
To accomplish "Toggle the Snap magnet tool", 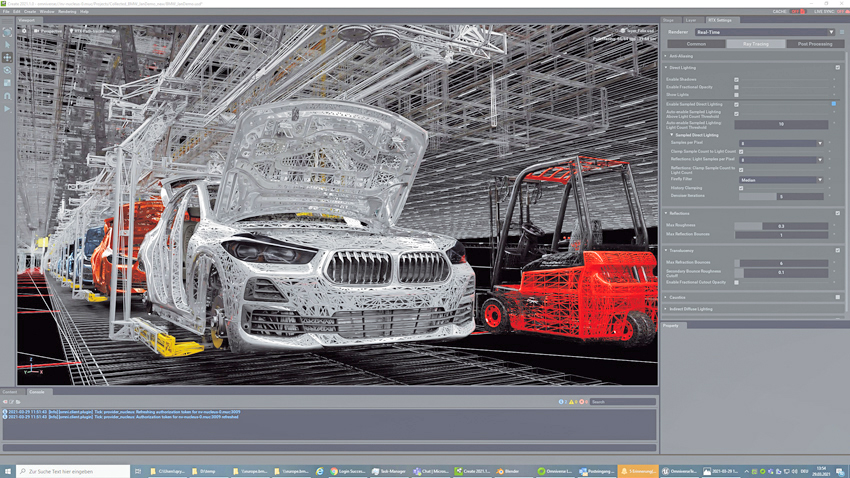I will (x=7, y=96).
